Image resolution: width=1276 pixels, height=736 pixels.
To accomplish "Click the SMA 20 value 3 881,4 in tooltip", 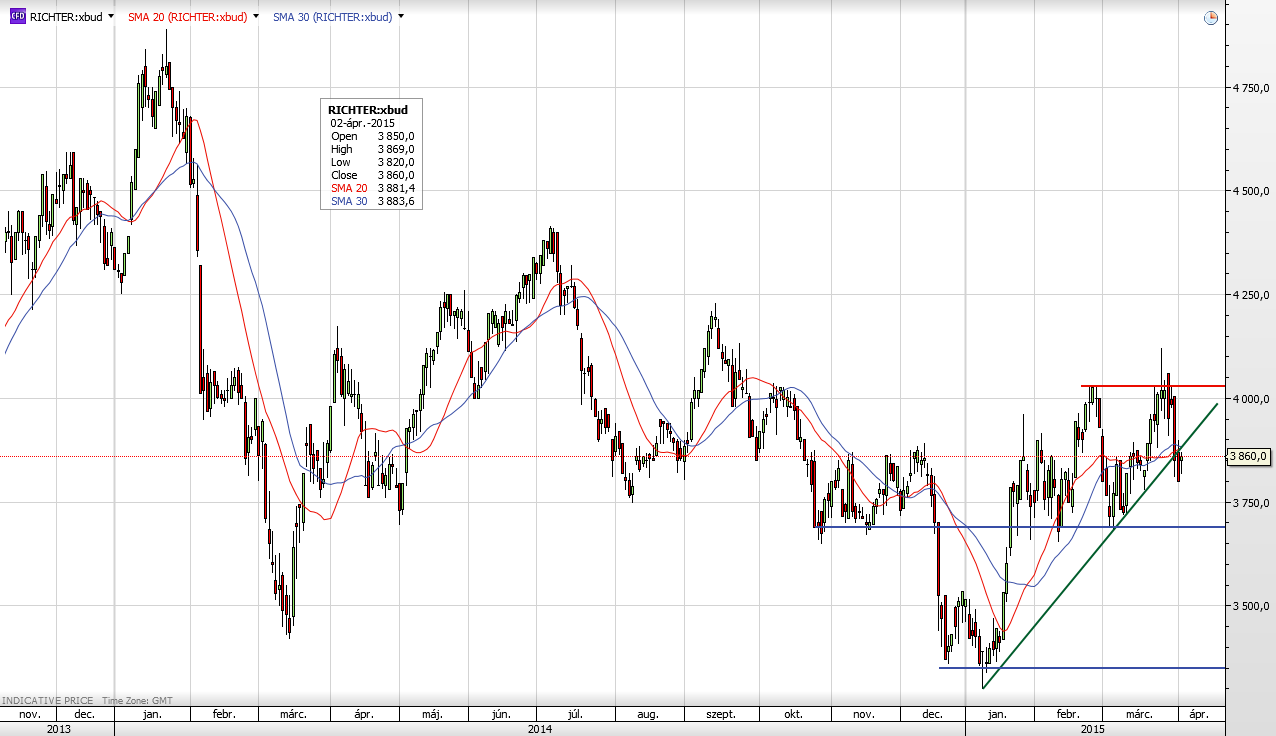I will [x=396, y=188].
